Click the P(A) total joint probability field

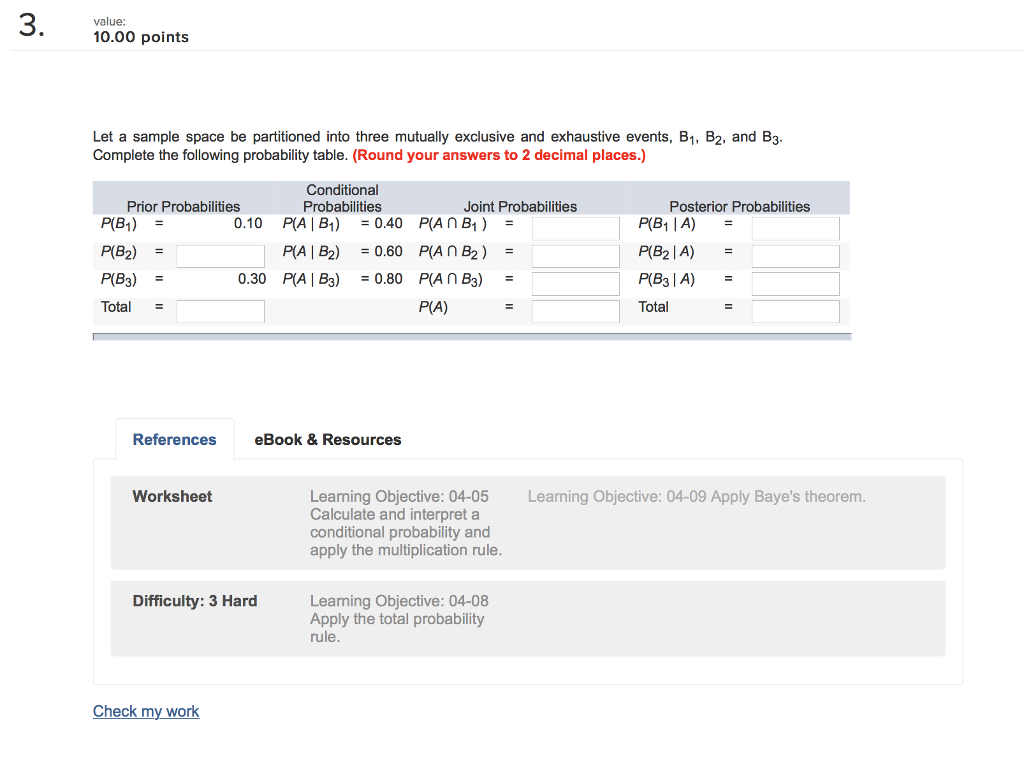575,311
